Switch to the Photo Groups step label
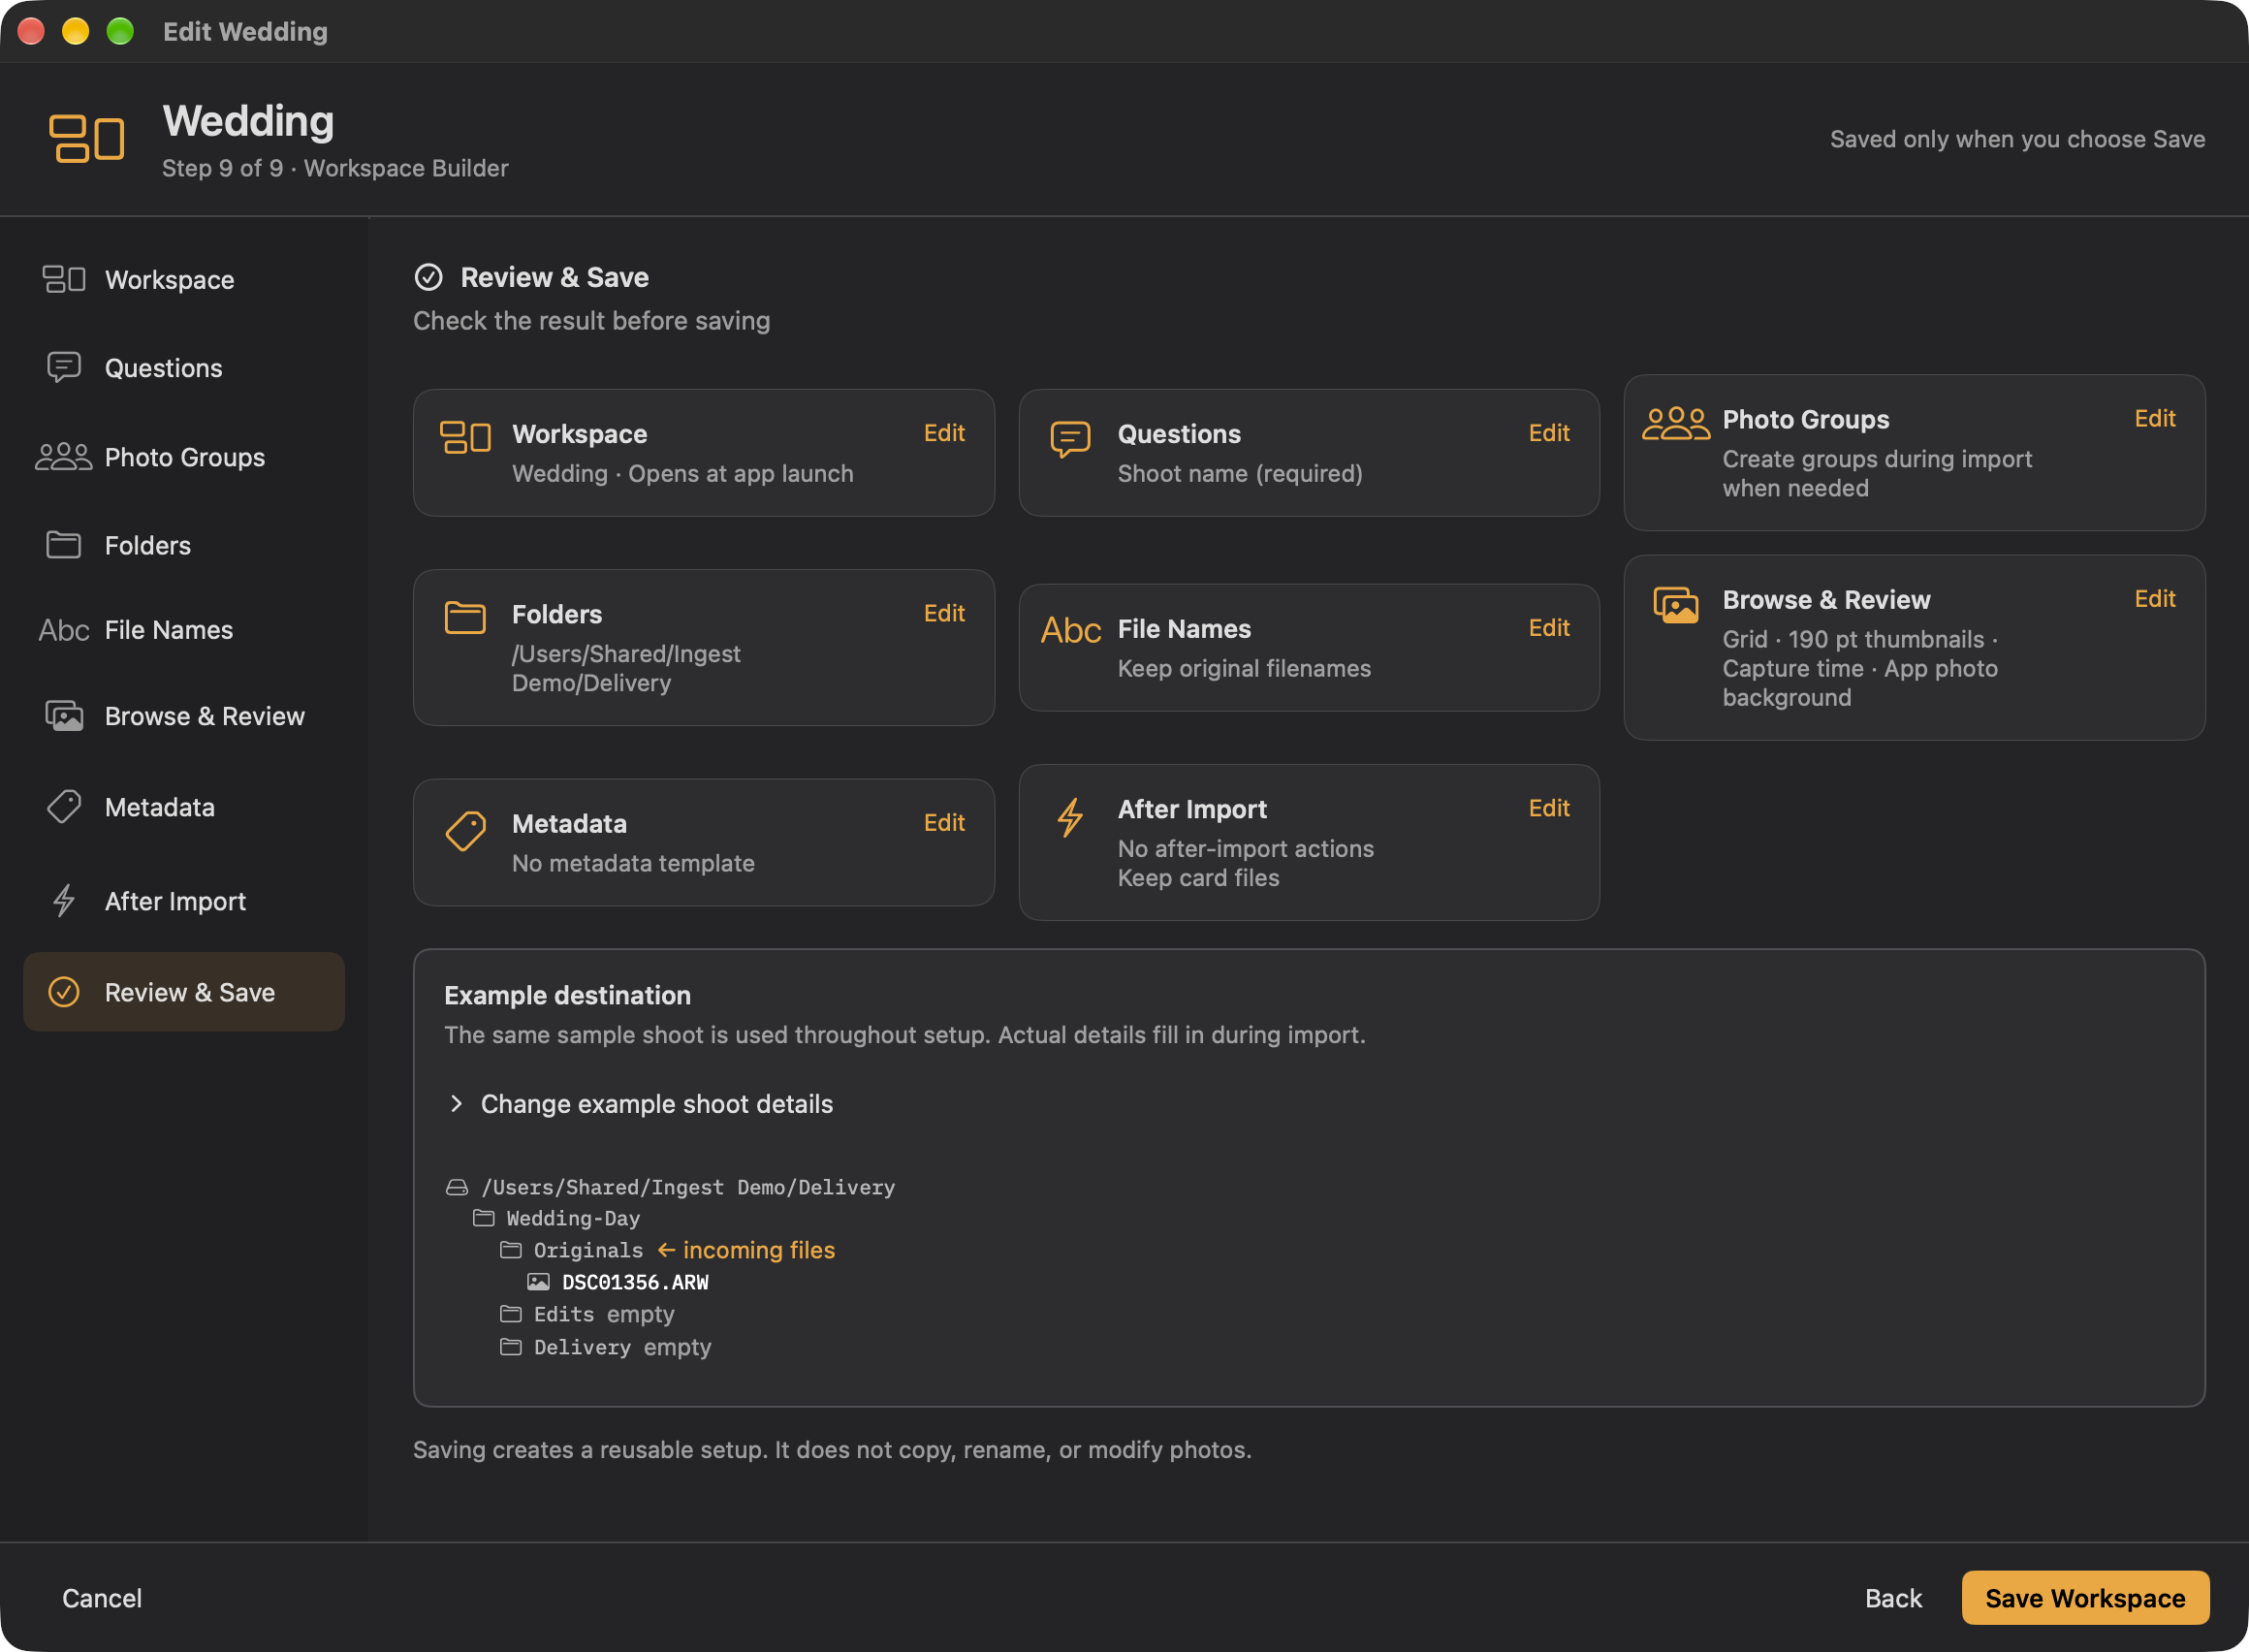The width and height of the screenshot is (2249, 1652). tap(185, 457)
